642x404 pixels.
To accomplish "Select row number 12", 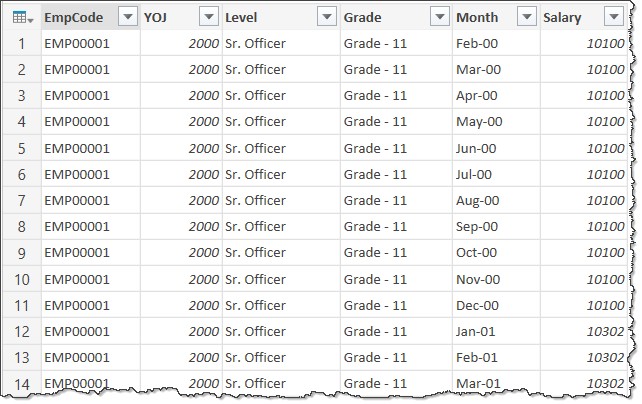I will point(19,330).
